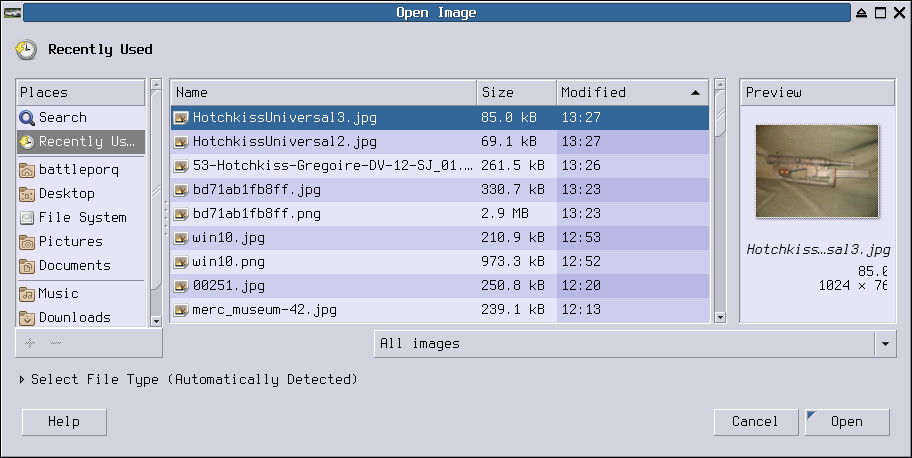The height and width of the screenshot is (458, 912).
Task: Click the Help button
Action: [x=64, y=422]
